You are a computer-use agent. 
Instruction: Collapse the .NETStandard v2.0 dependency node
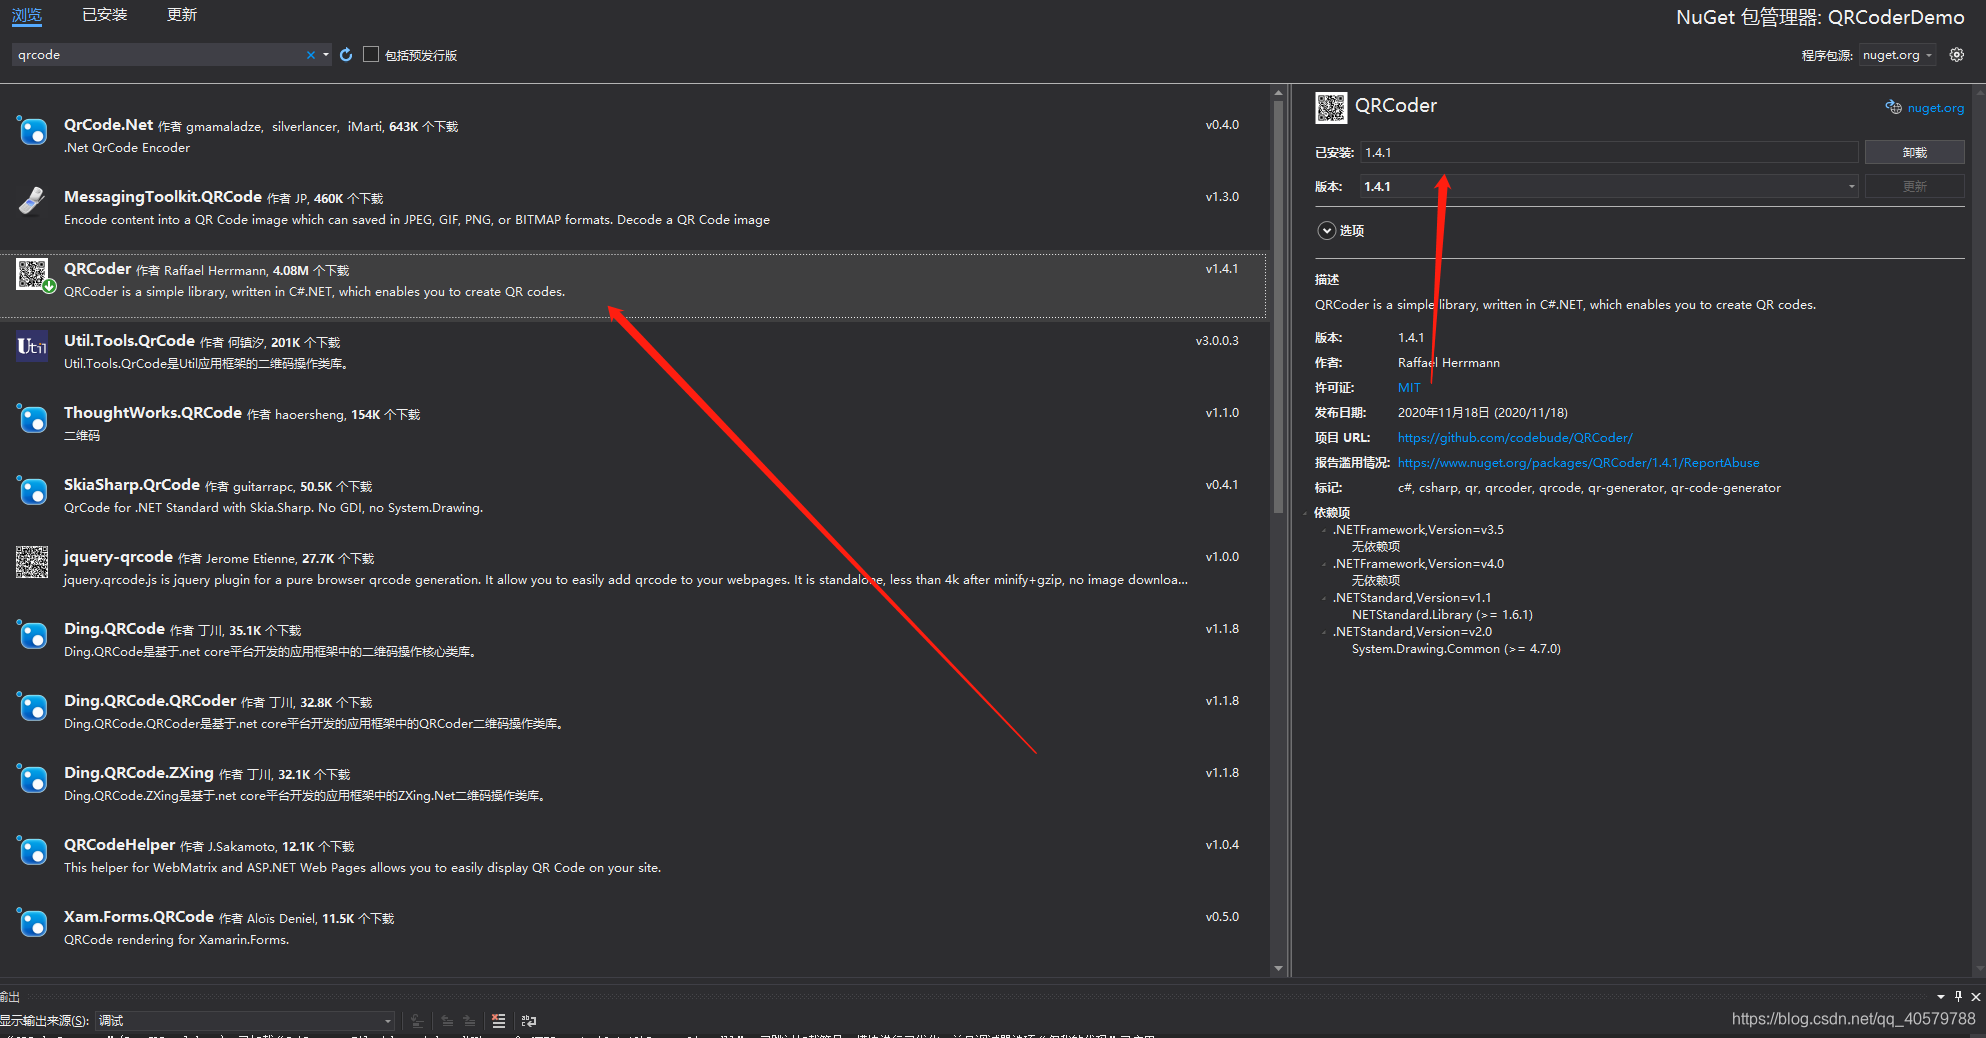click(1325, 632)
